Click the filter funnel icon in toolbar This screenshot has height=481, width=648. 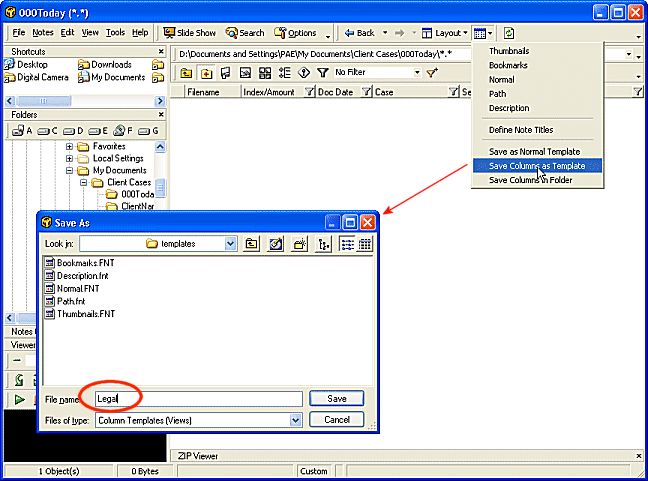point(323,73)
